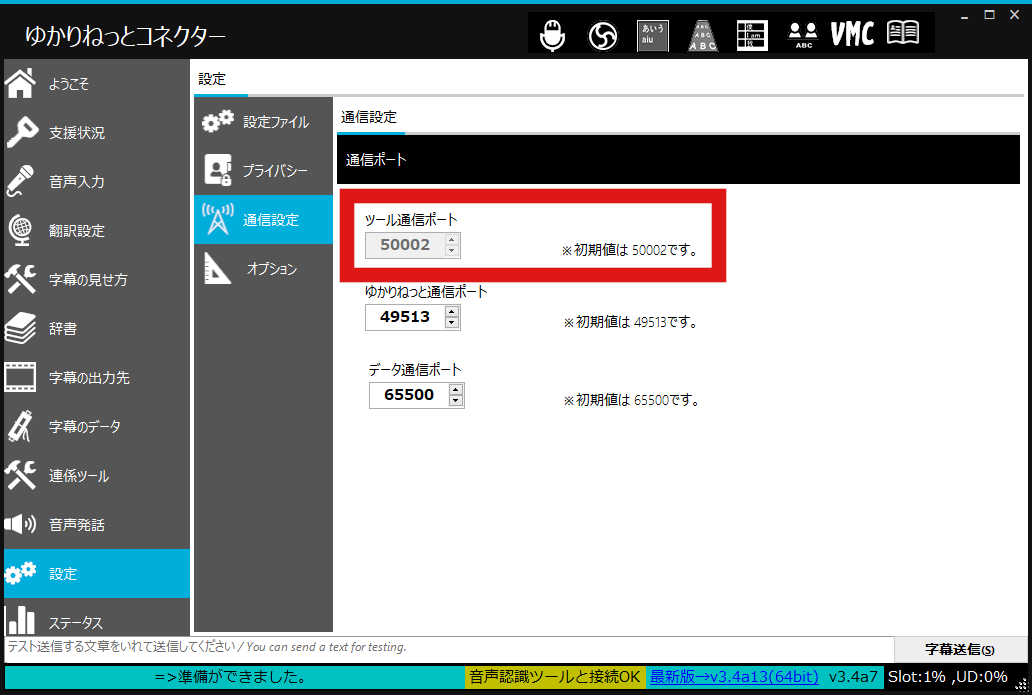1032x695 pixels.
Task: Click the あいう aiu icon in the top toolbar
Action: tap(653, 36)
